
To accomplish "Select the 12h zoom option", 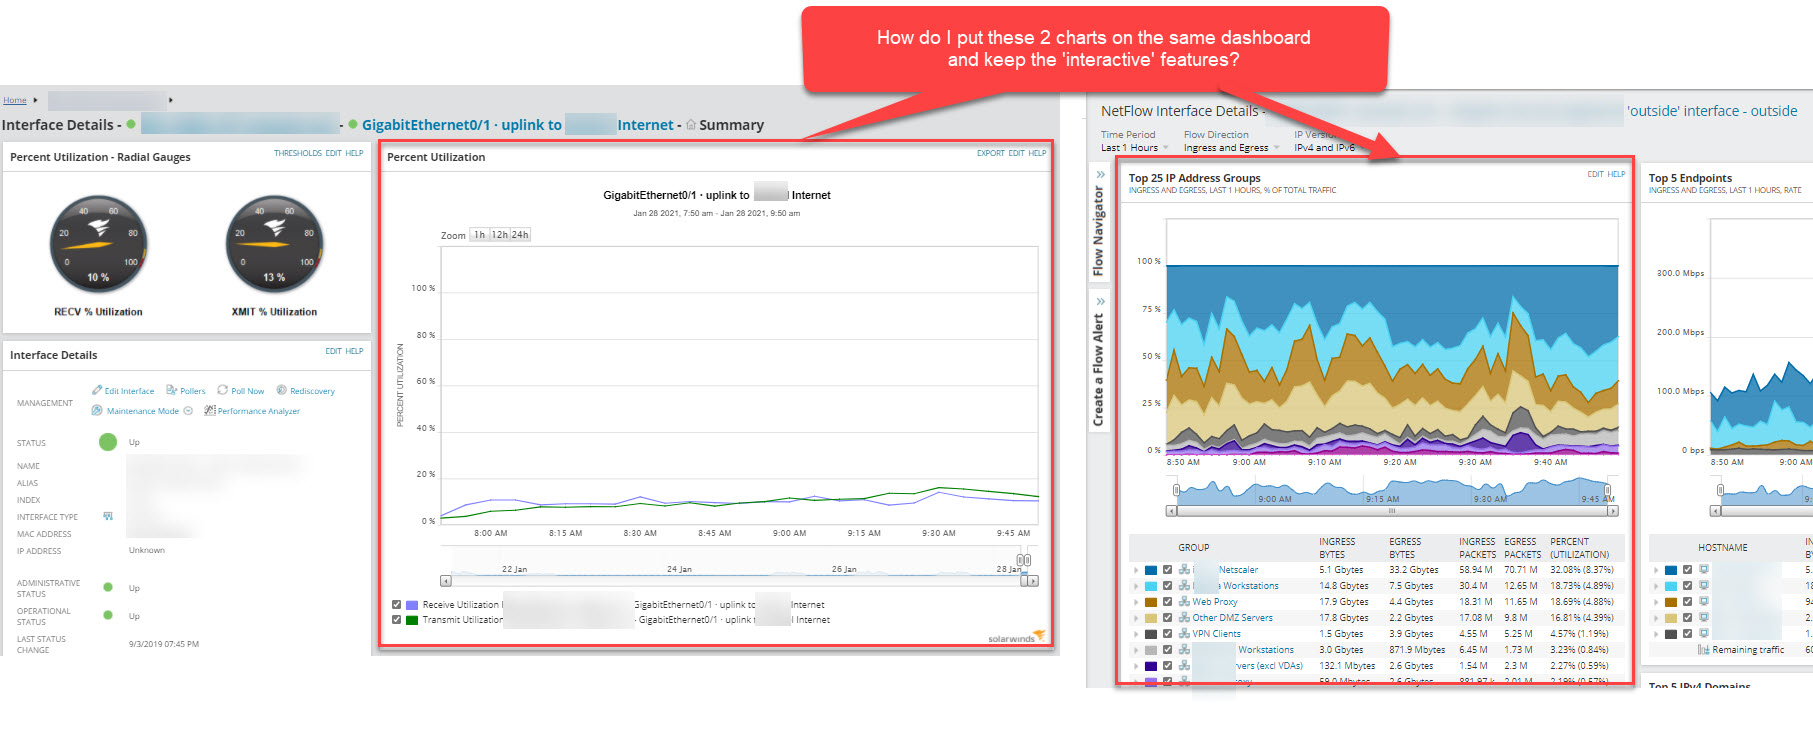I will coord(499,235).
